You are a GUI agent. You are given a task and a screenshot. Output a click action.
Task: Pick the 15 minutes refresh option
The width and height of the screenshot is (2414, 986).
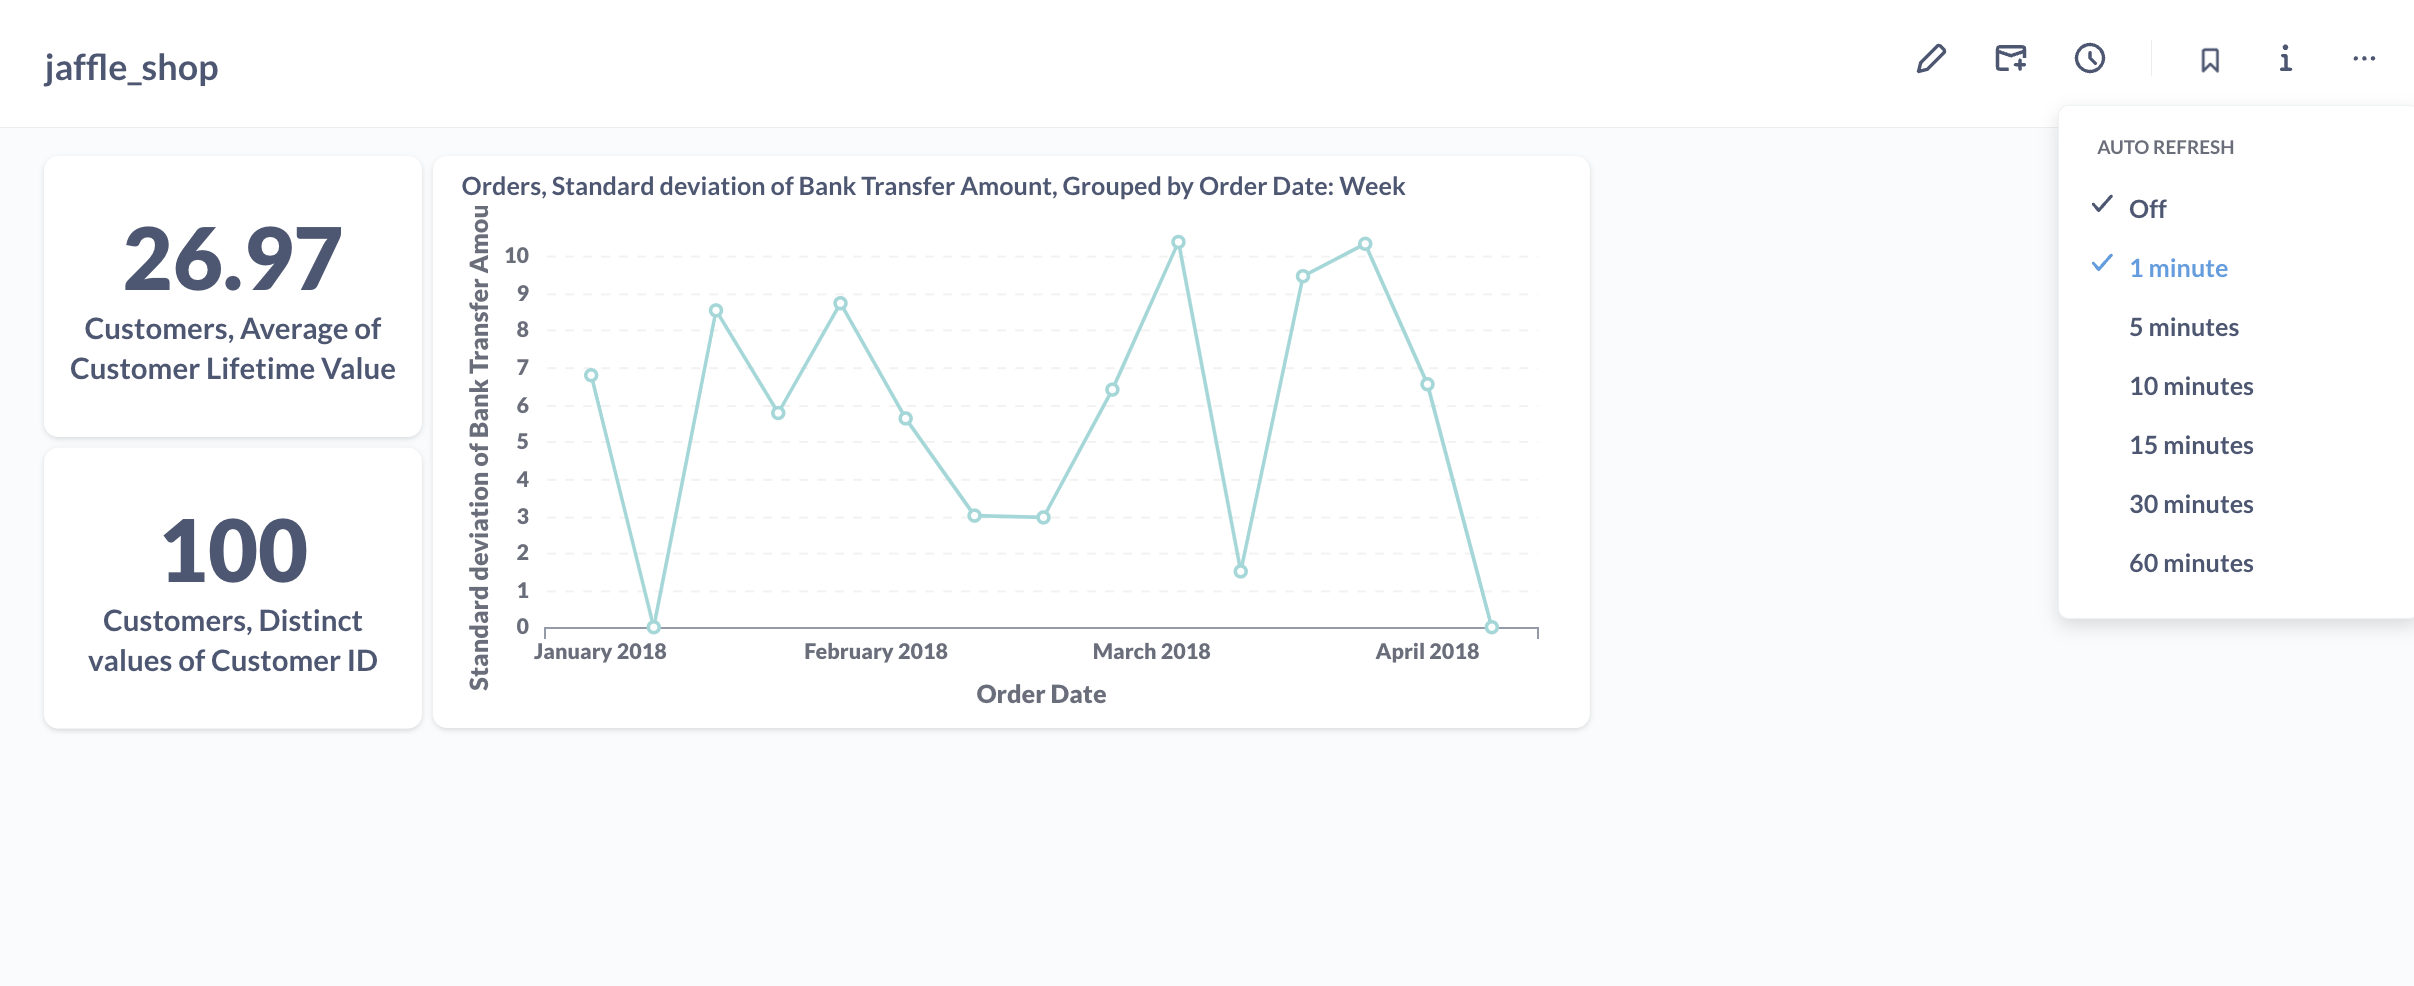point(2190,445)
